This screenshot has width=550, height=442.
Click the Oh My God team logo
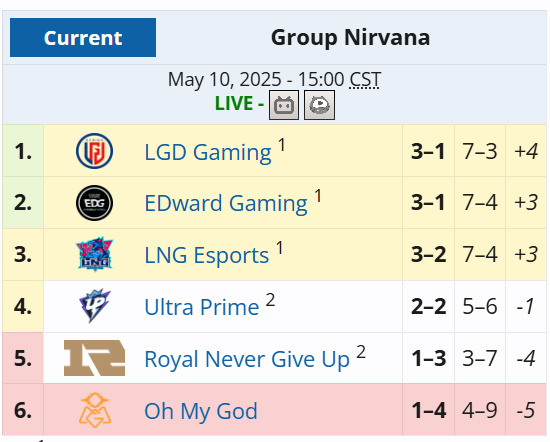[x=94, y=410]
